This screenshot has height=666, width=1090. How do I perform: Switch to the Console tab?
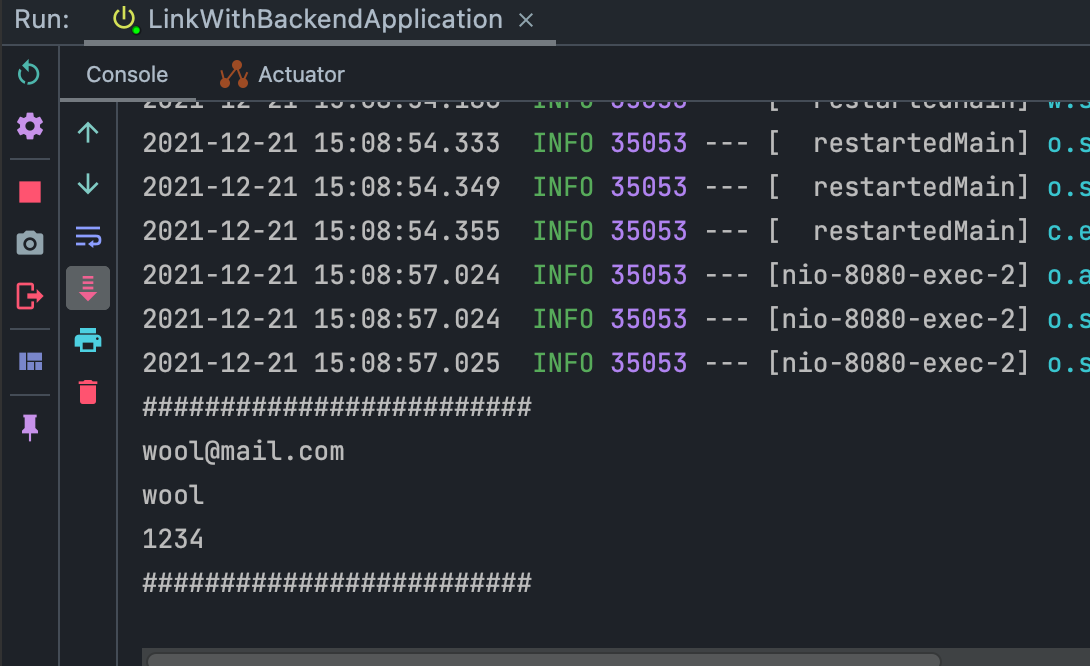click(x=127, y=75)
